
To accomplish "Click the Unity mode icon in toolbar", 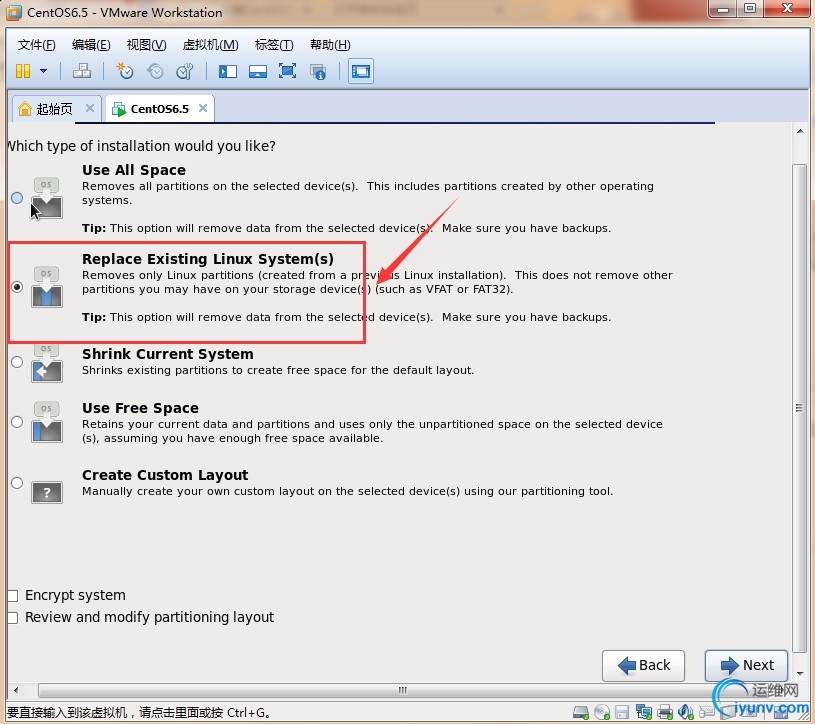I will [318, 71].
